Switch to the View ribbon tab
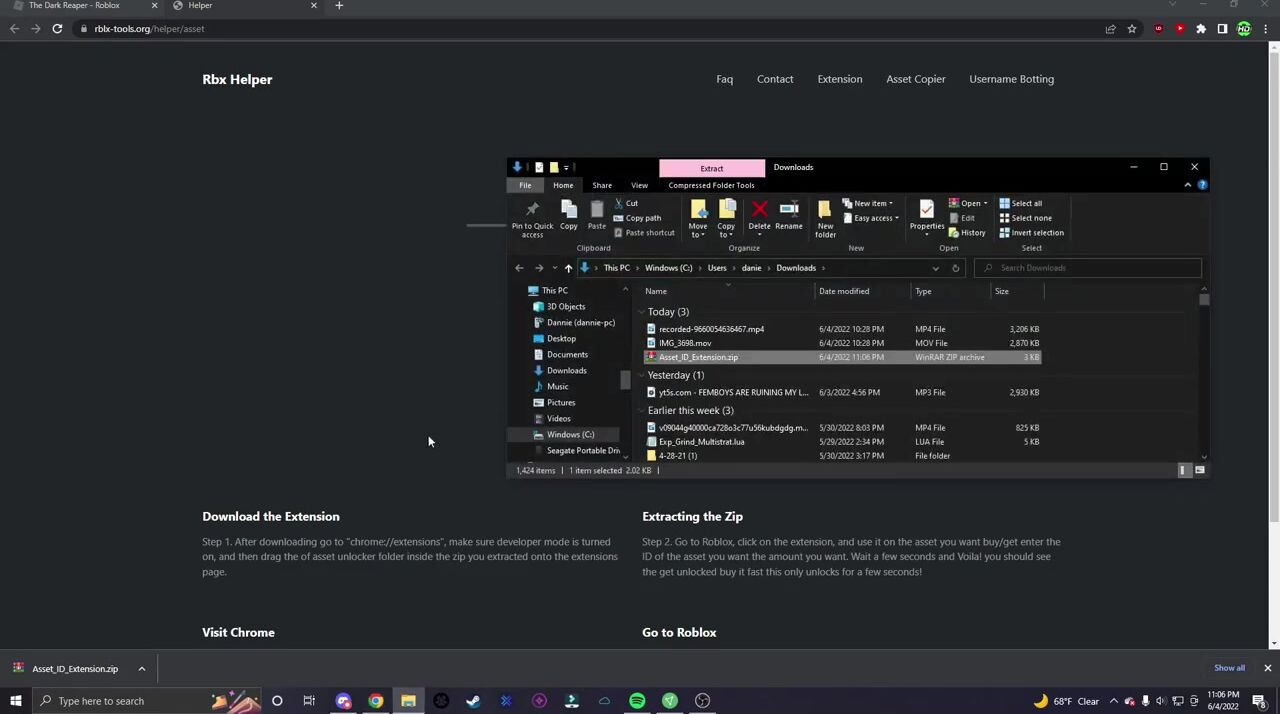 (639, 185)
